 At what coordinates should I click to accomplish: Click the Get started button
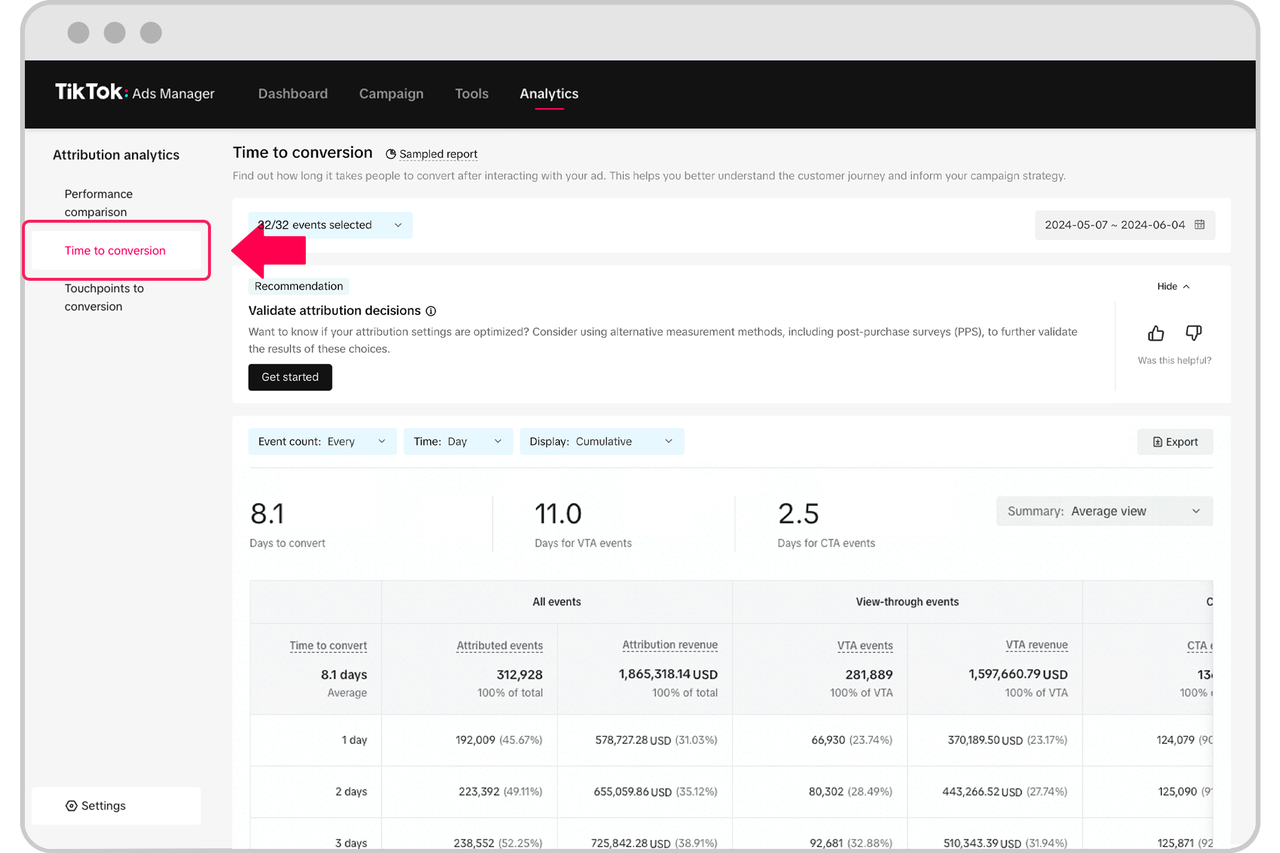tap(290, 377)
